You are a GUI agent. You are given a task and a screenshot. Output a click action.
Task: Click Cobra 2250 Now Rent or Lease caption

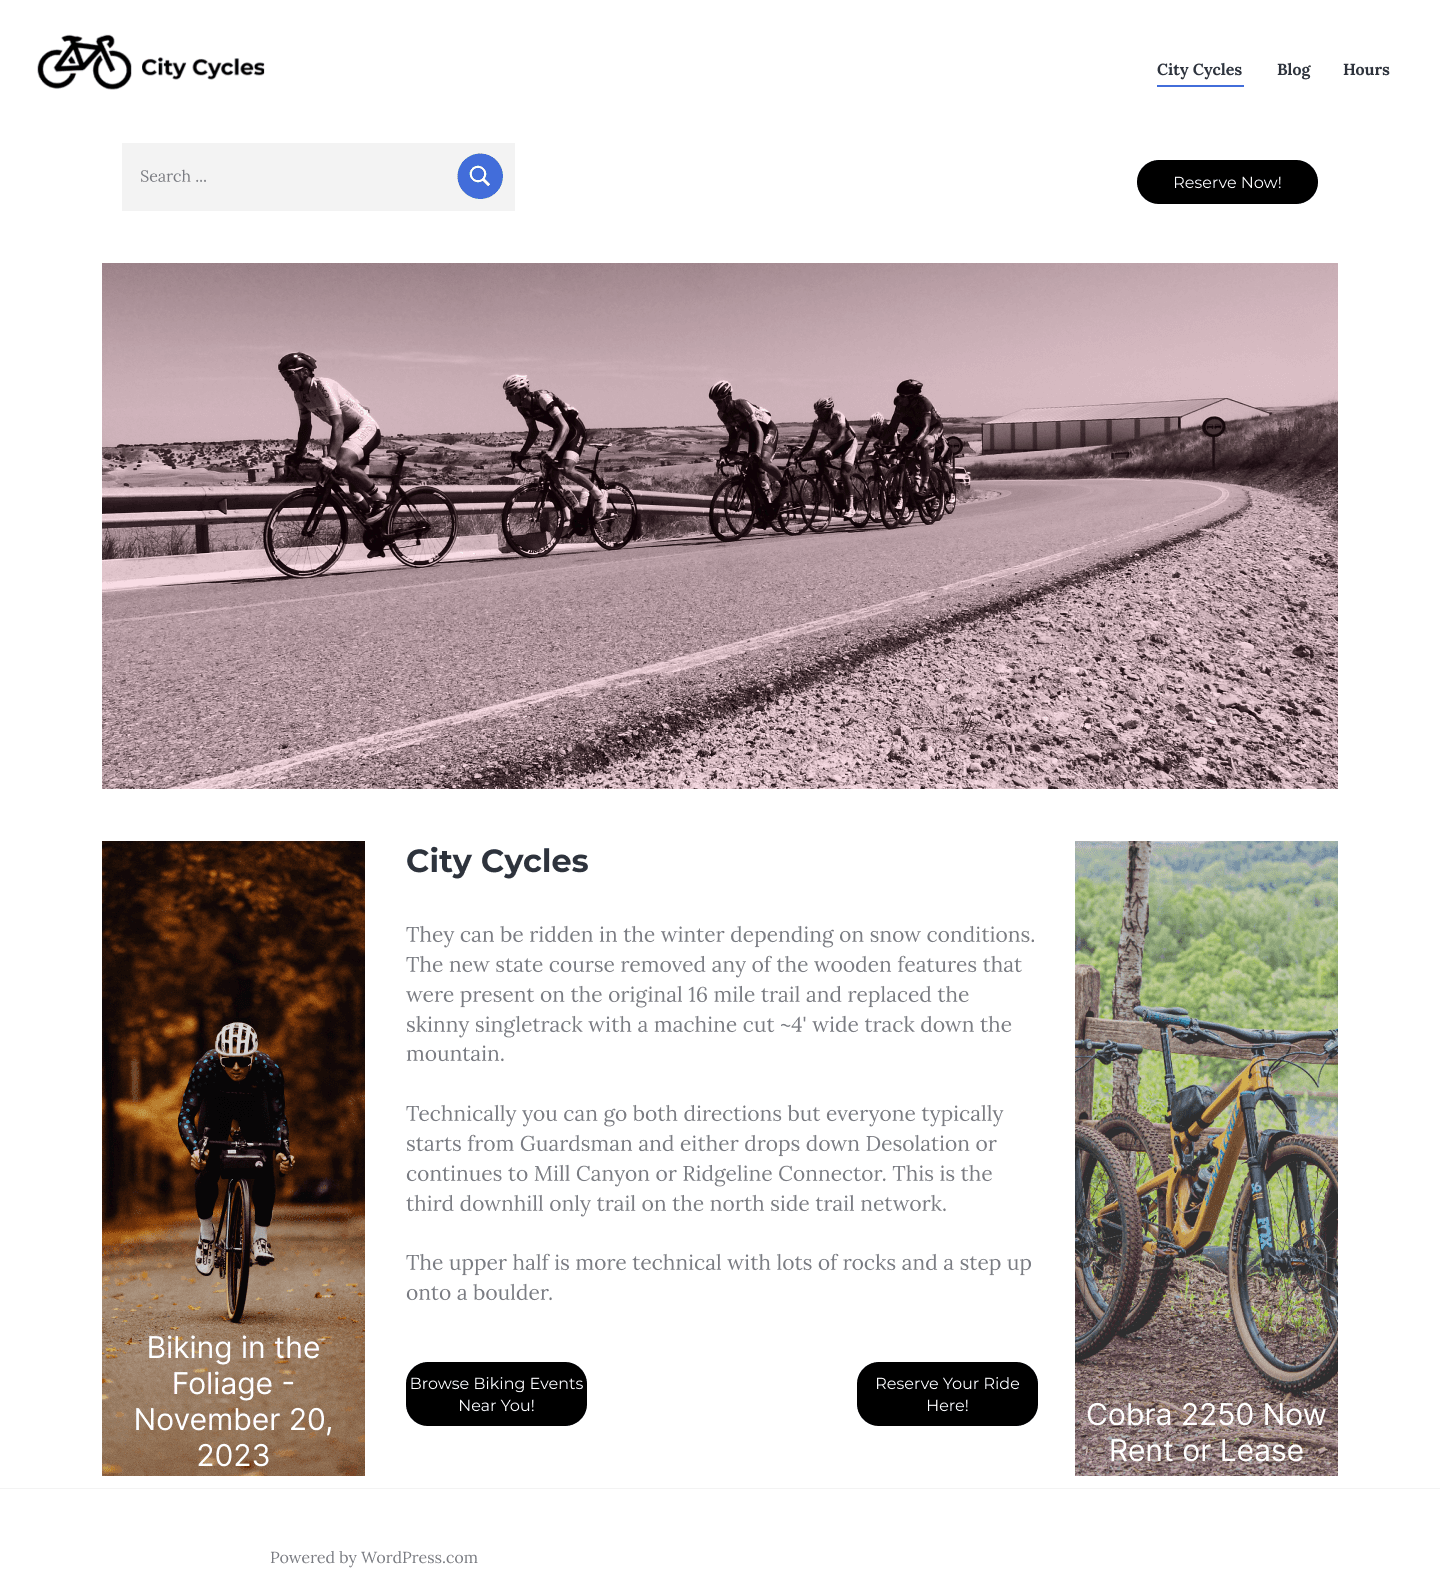1206,1432
